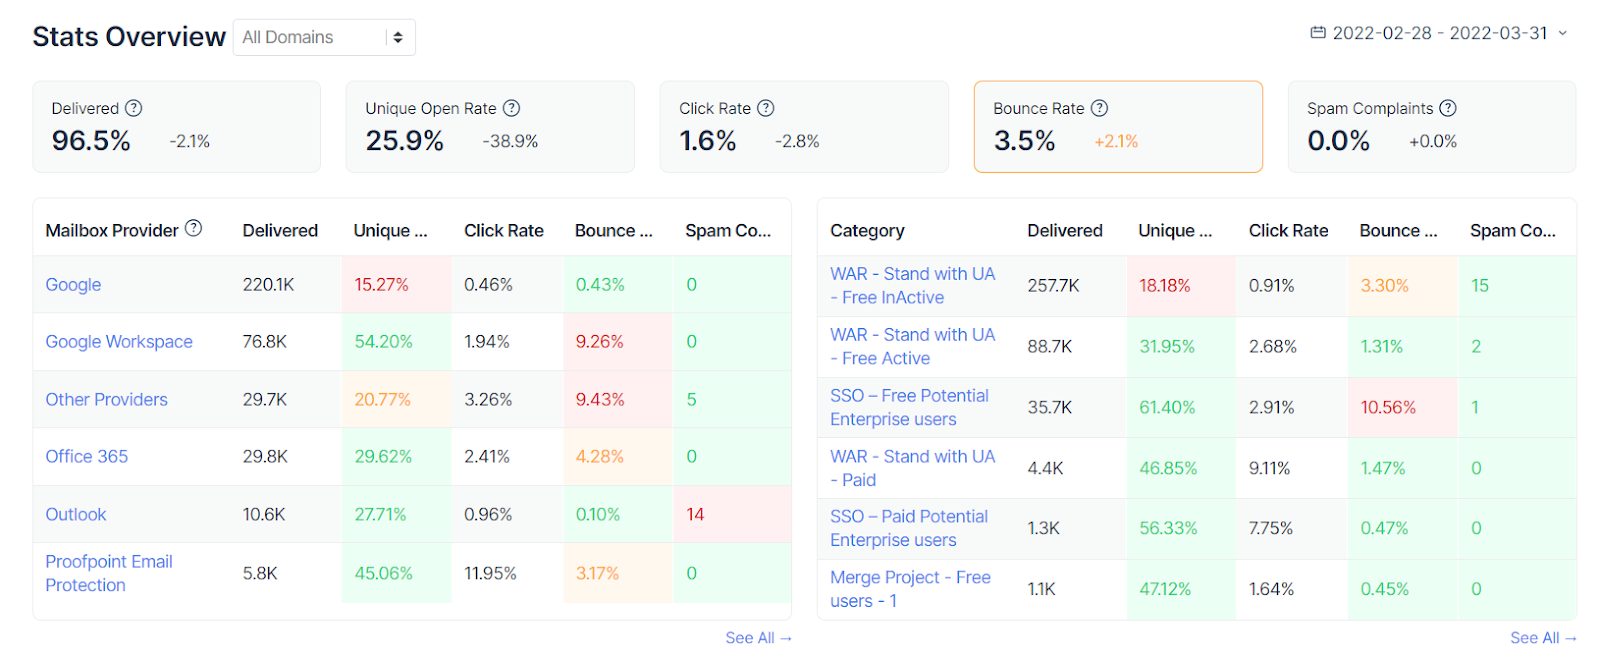Select the Delivered metric card
The image size is (1600, 659).
coord(176,127)
